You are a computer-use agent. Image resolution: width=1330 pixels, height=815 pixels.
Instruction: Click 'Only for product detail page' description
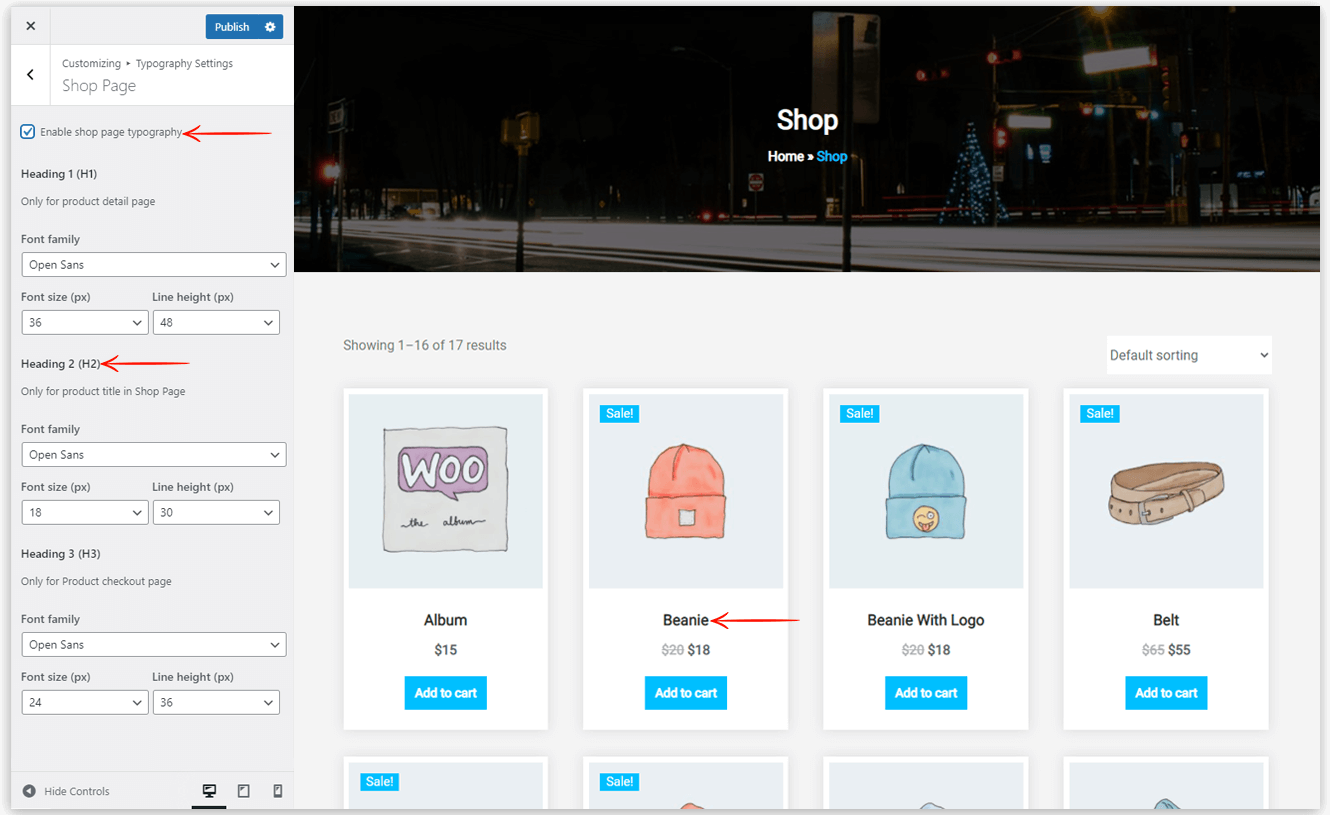88,202
